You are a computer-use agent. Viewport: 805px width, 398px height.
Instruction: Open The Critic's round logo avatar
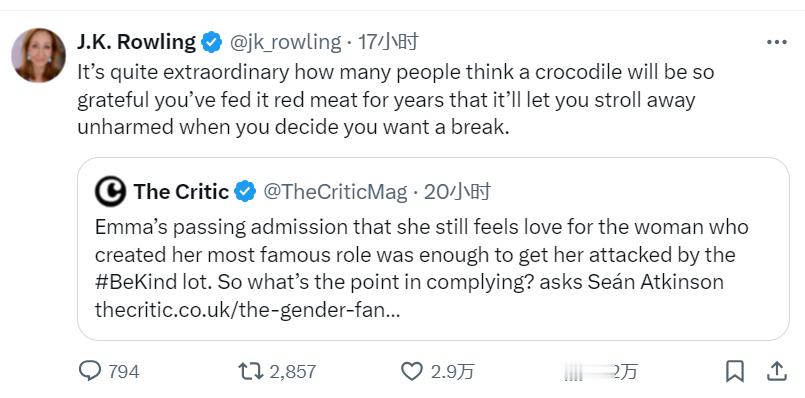click(x=110, y=192)
